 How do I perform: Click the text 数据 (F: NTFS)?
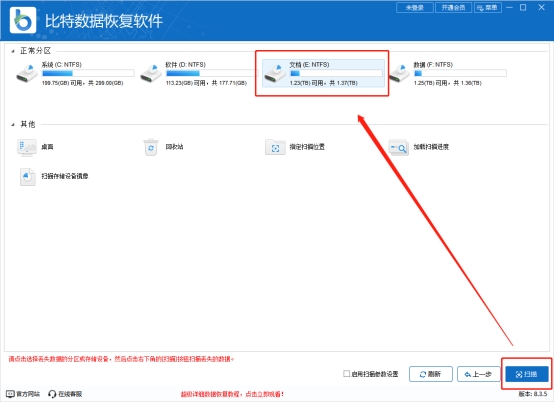(x=433, y=65)
